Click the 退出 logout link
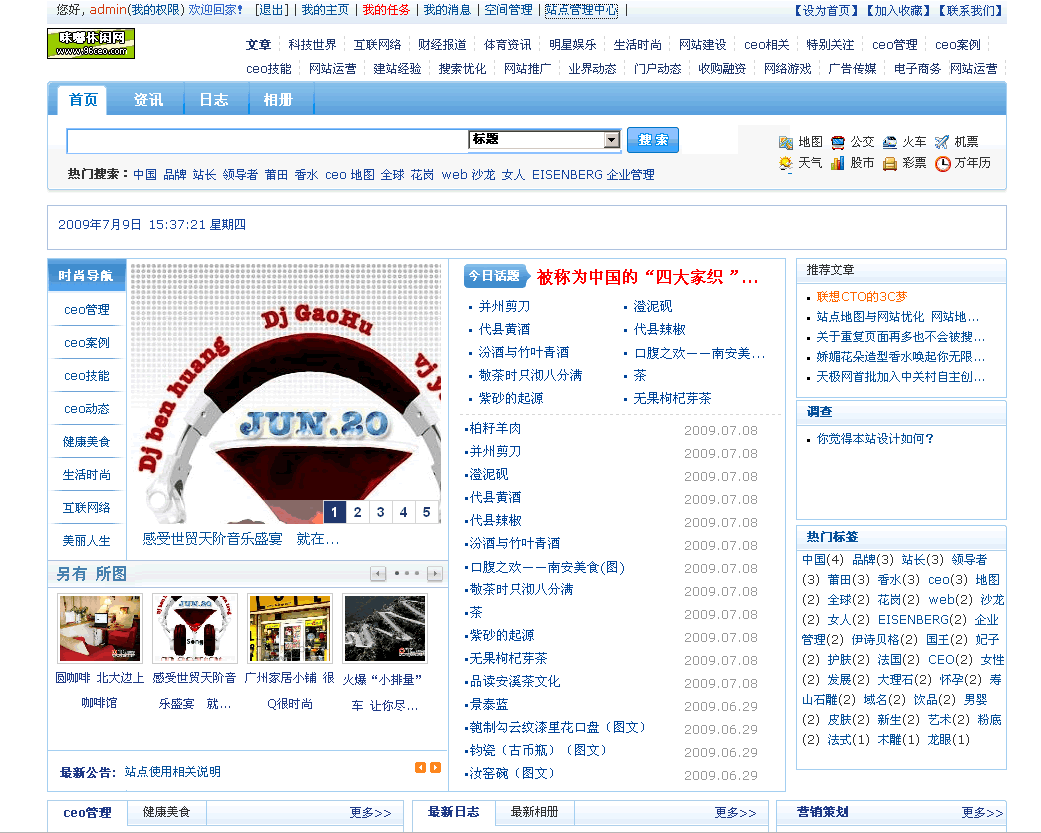Image resolution: width=1041 pixels, height=833 pixels. 272,10
